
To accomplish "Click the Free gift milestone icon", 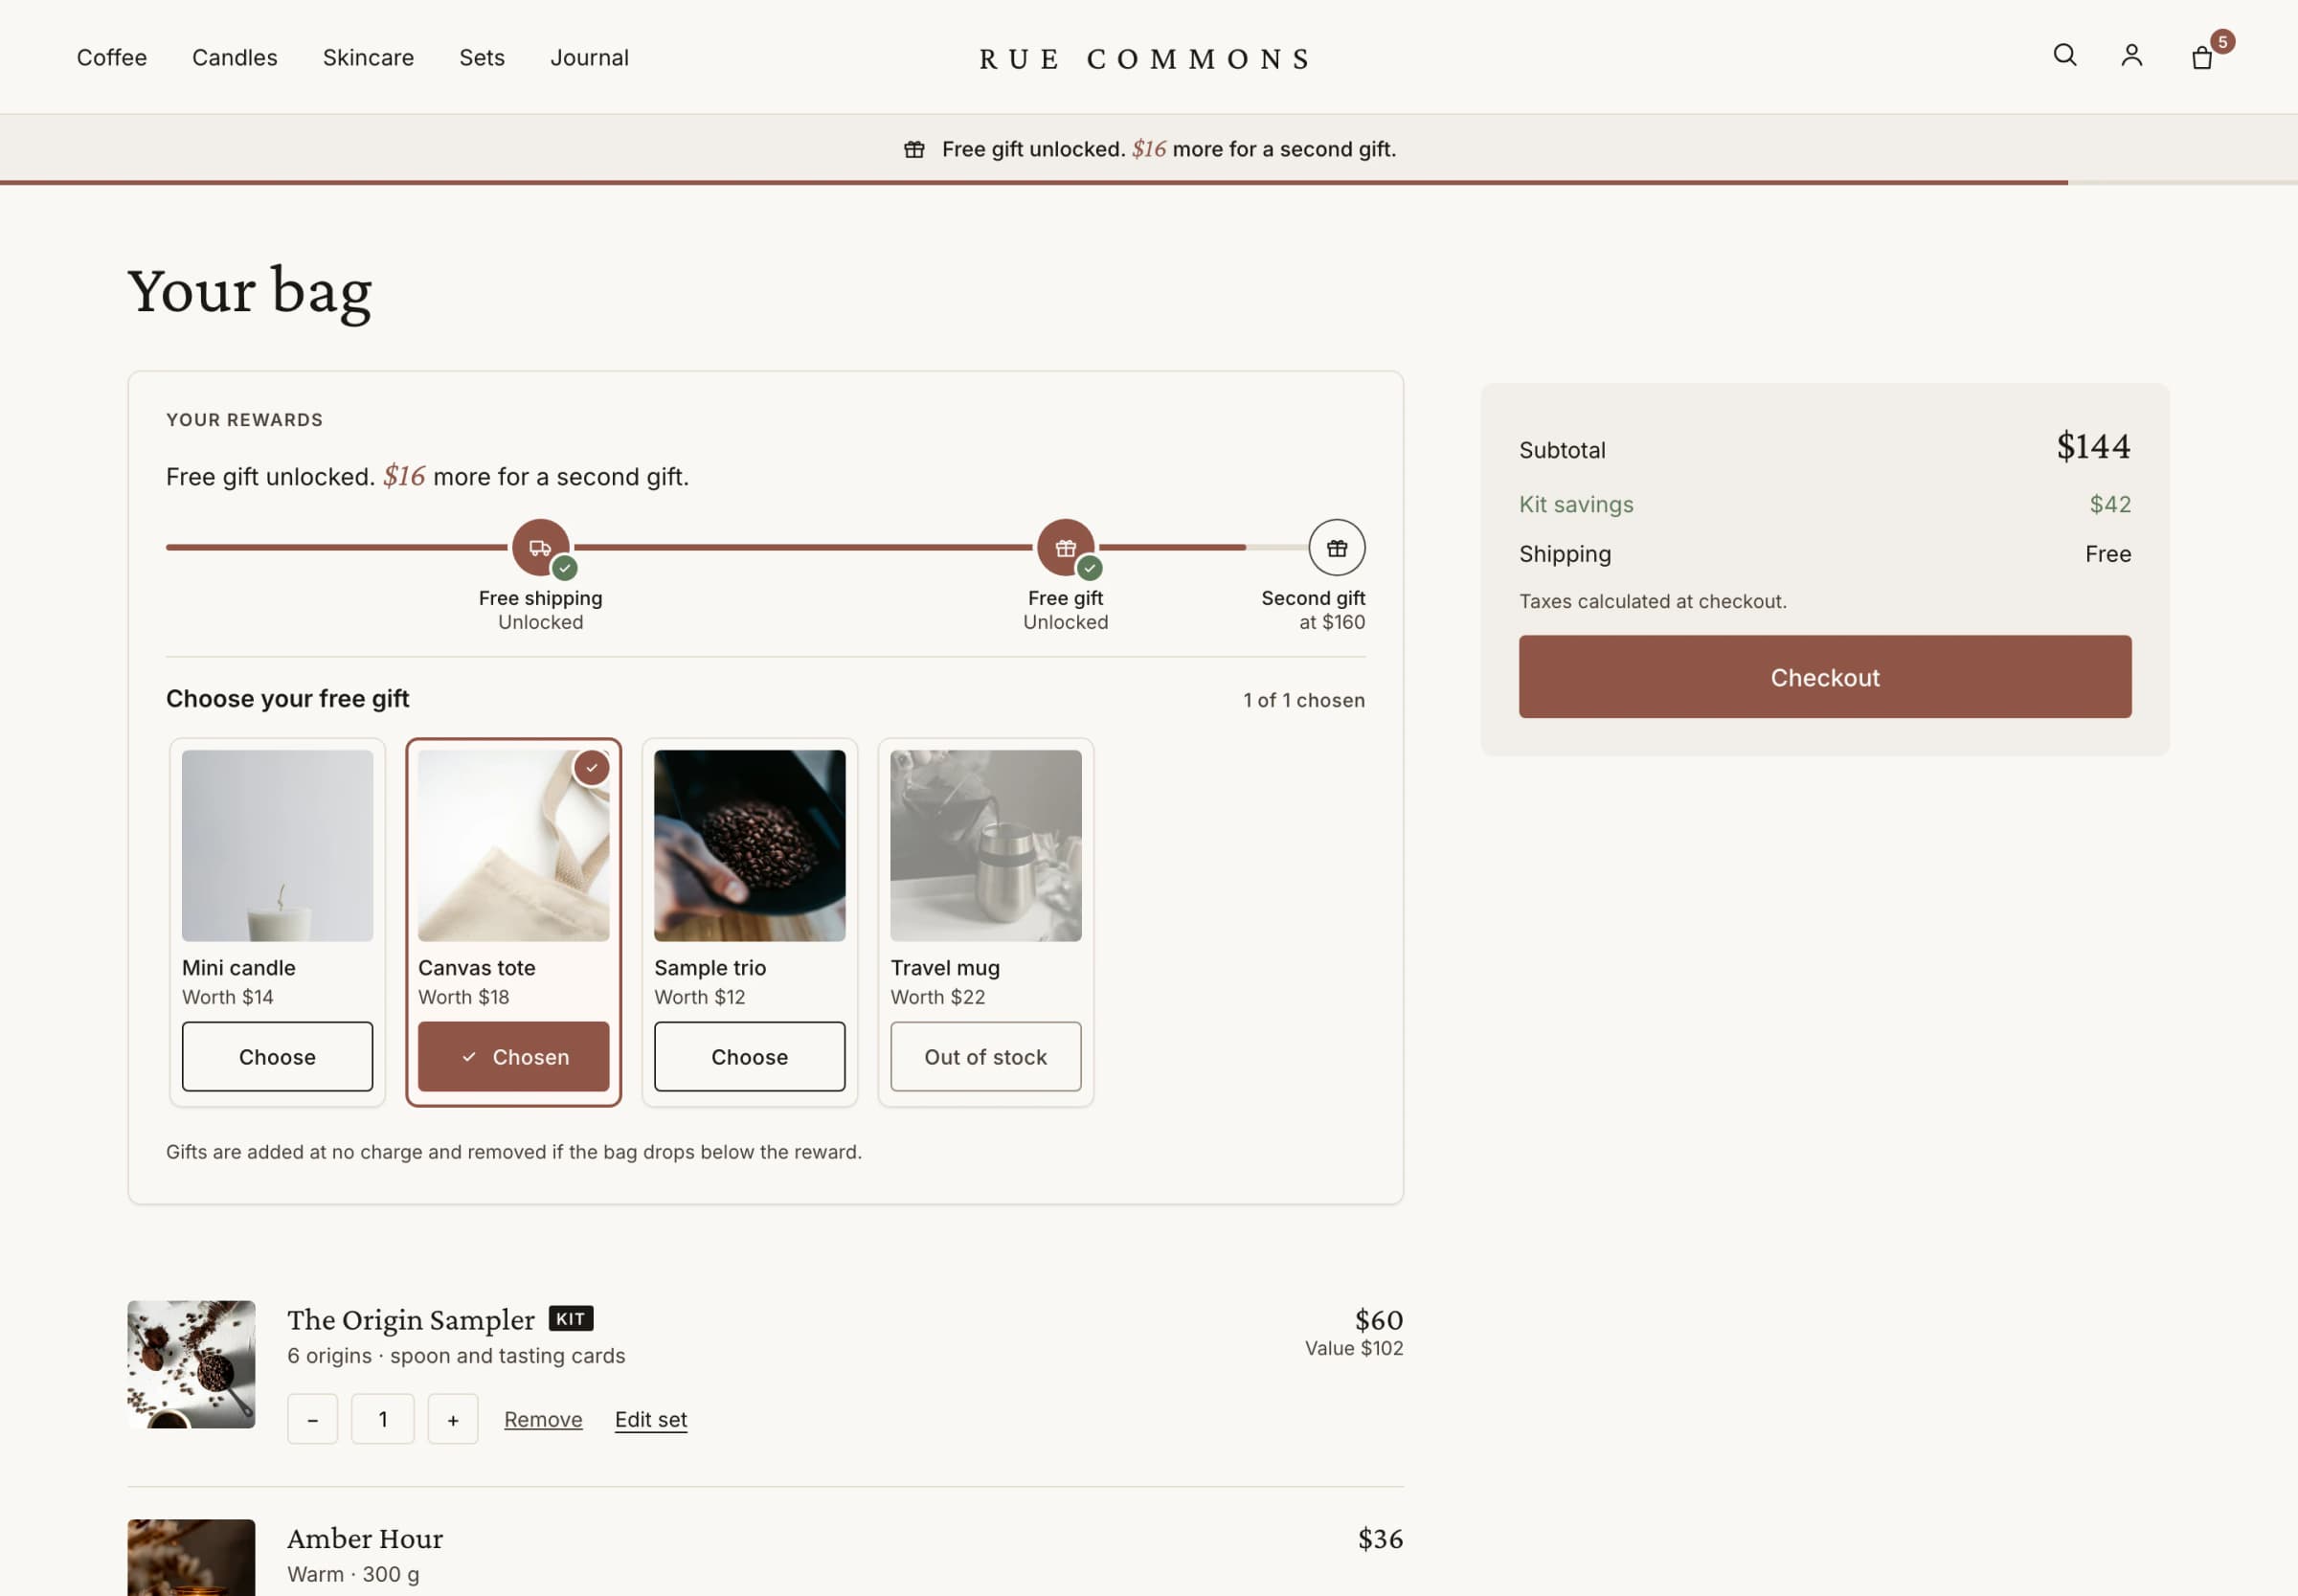I will click(x=1066, y=547).
